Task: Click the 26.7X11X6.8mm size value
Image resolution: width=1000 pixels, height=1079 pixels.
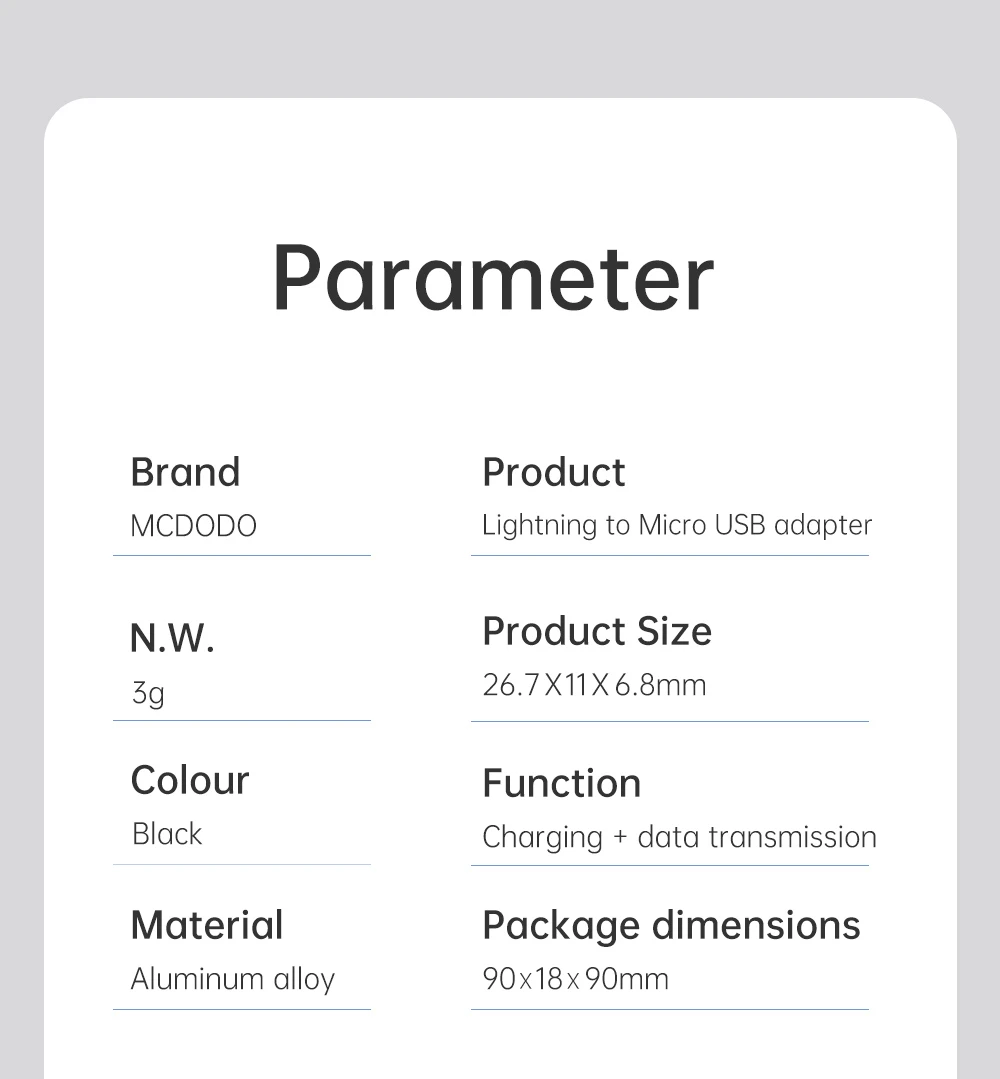Action: (x=594, y=686)
